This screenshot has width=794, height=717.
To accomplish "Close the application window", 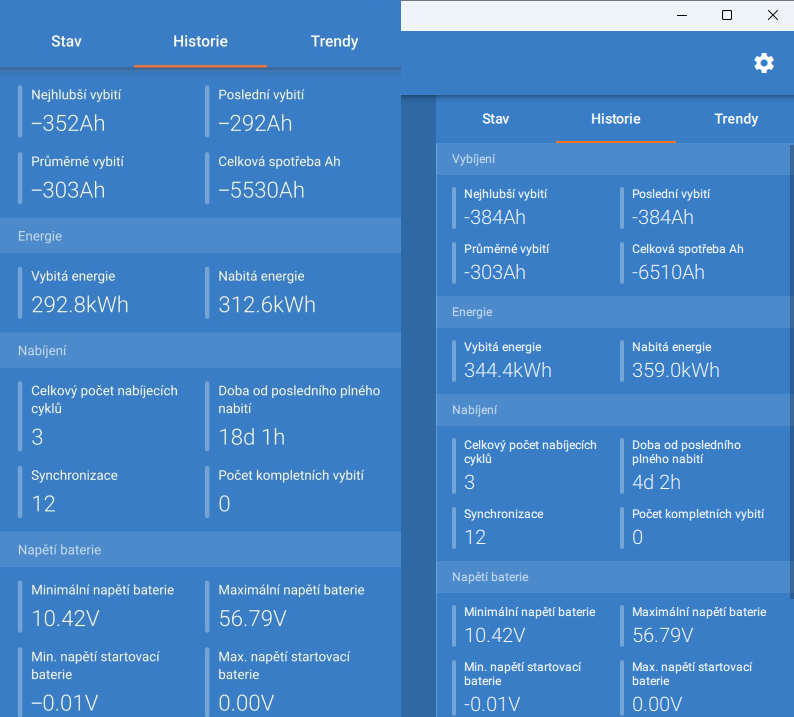I will [773, 15].
